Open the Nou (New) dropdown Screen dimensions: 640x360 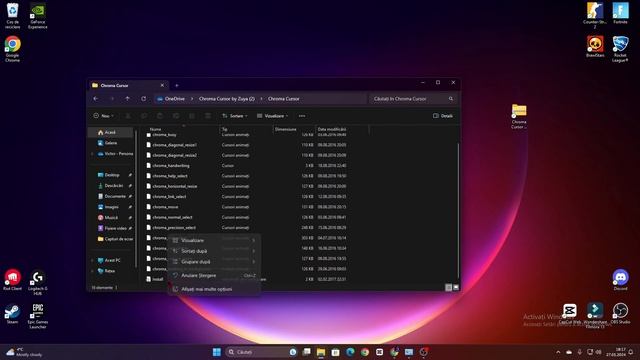(104, 116)
